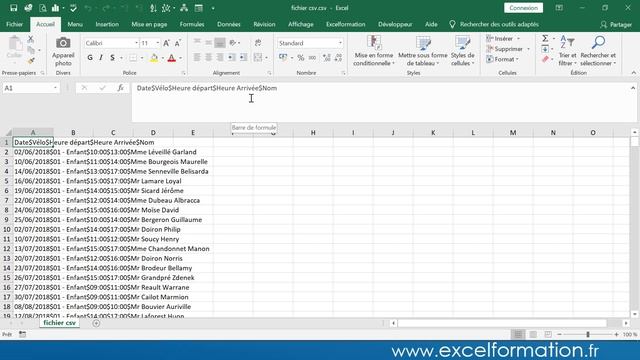Click the borders icon in Police group

point(133,58)
